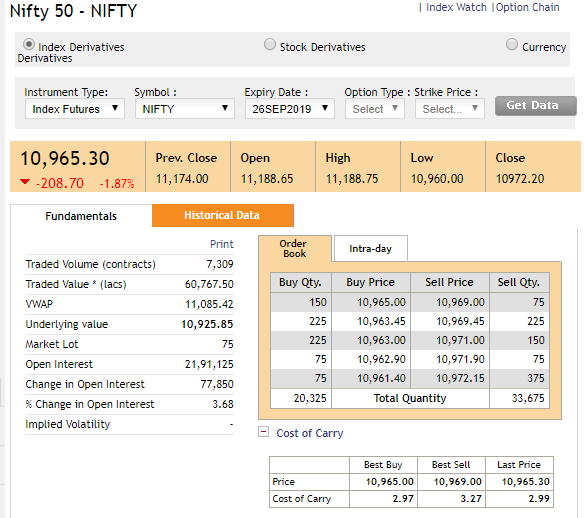
Task: Click Best Buy cost of carry 2.97
Action: point(403,498)
